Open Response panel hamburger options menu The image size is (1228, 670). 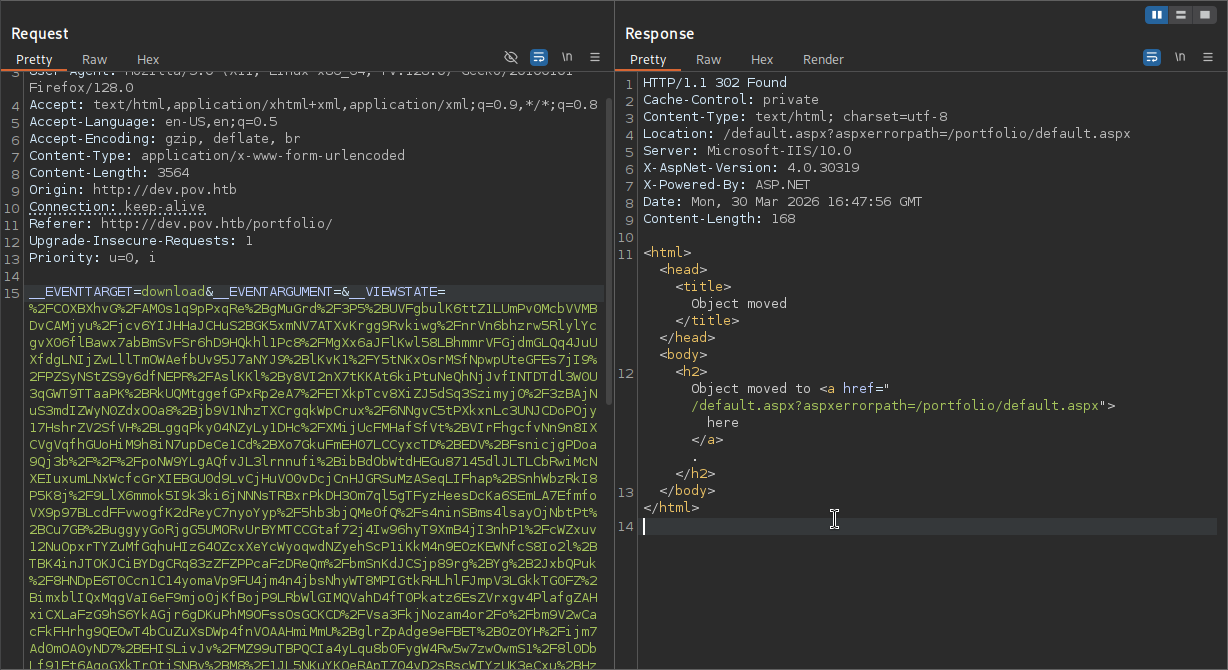pyautogui.click(x=1208, y=57)
